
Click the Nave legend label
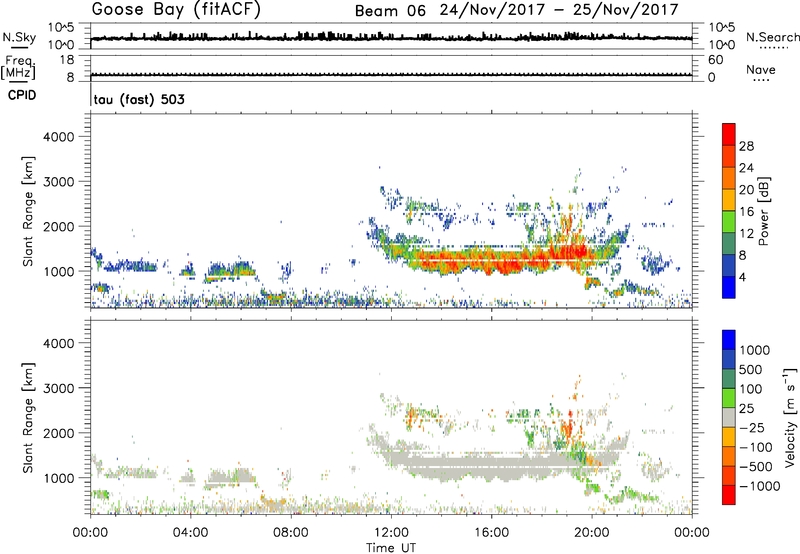pyautogui.click(x=761, y=69)
